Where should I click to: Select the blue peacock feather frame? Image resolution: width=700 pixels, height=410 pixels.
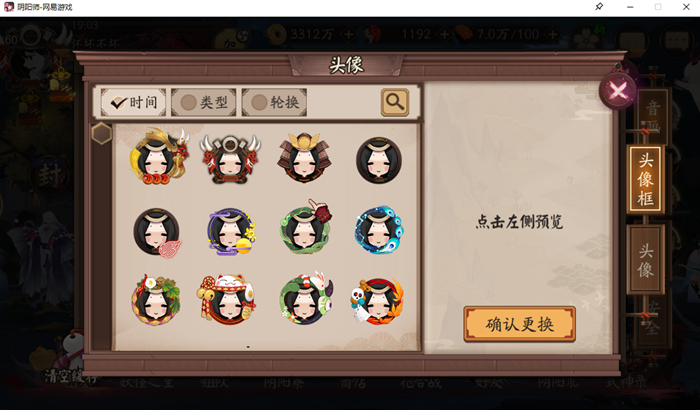(379, 230)
